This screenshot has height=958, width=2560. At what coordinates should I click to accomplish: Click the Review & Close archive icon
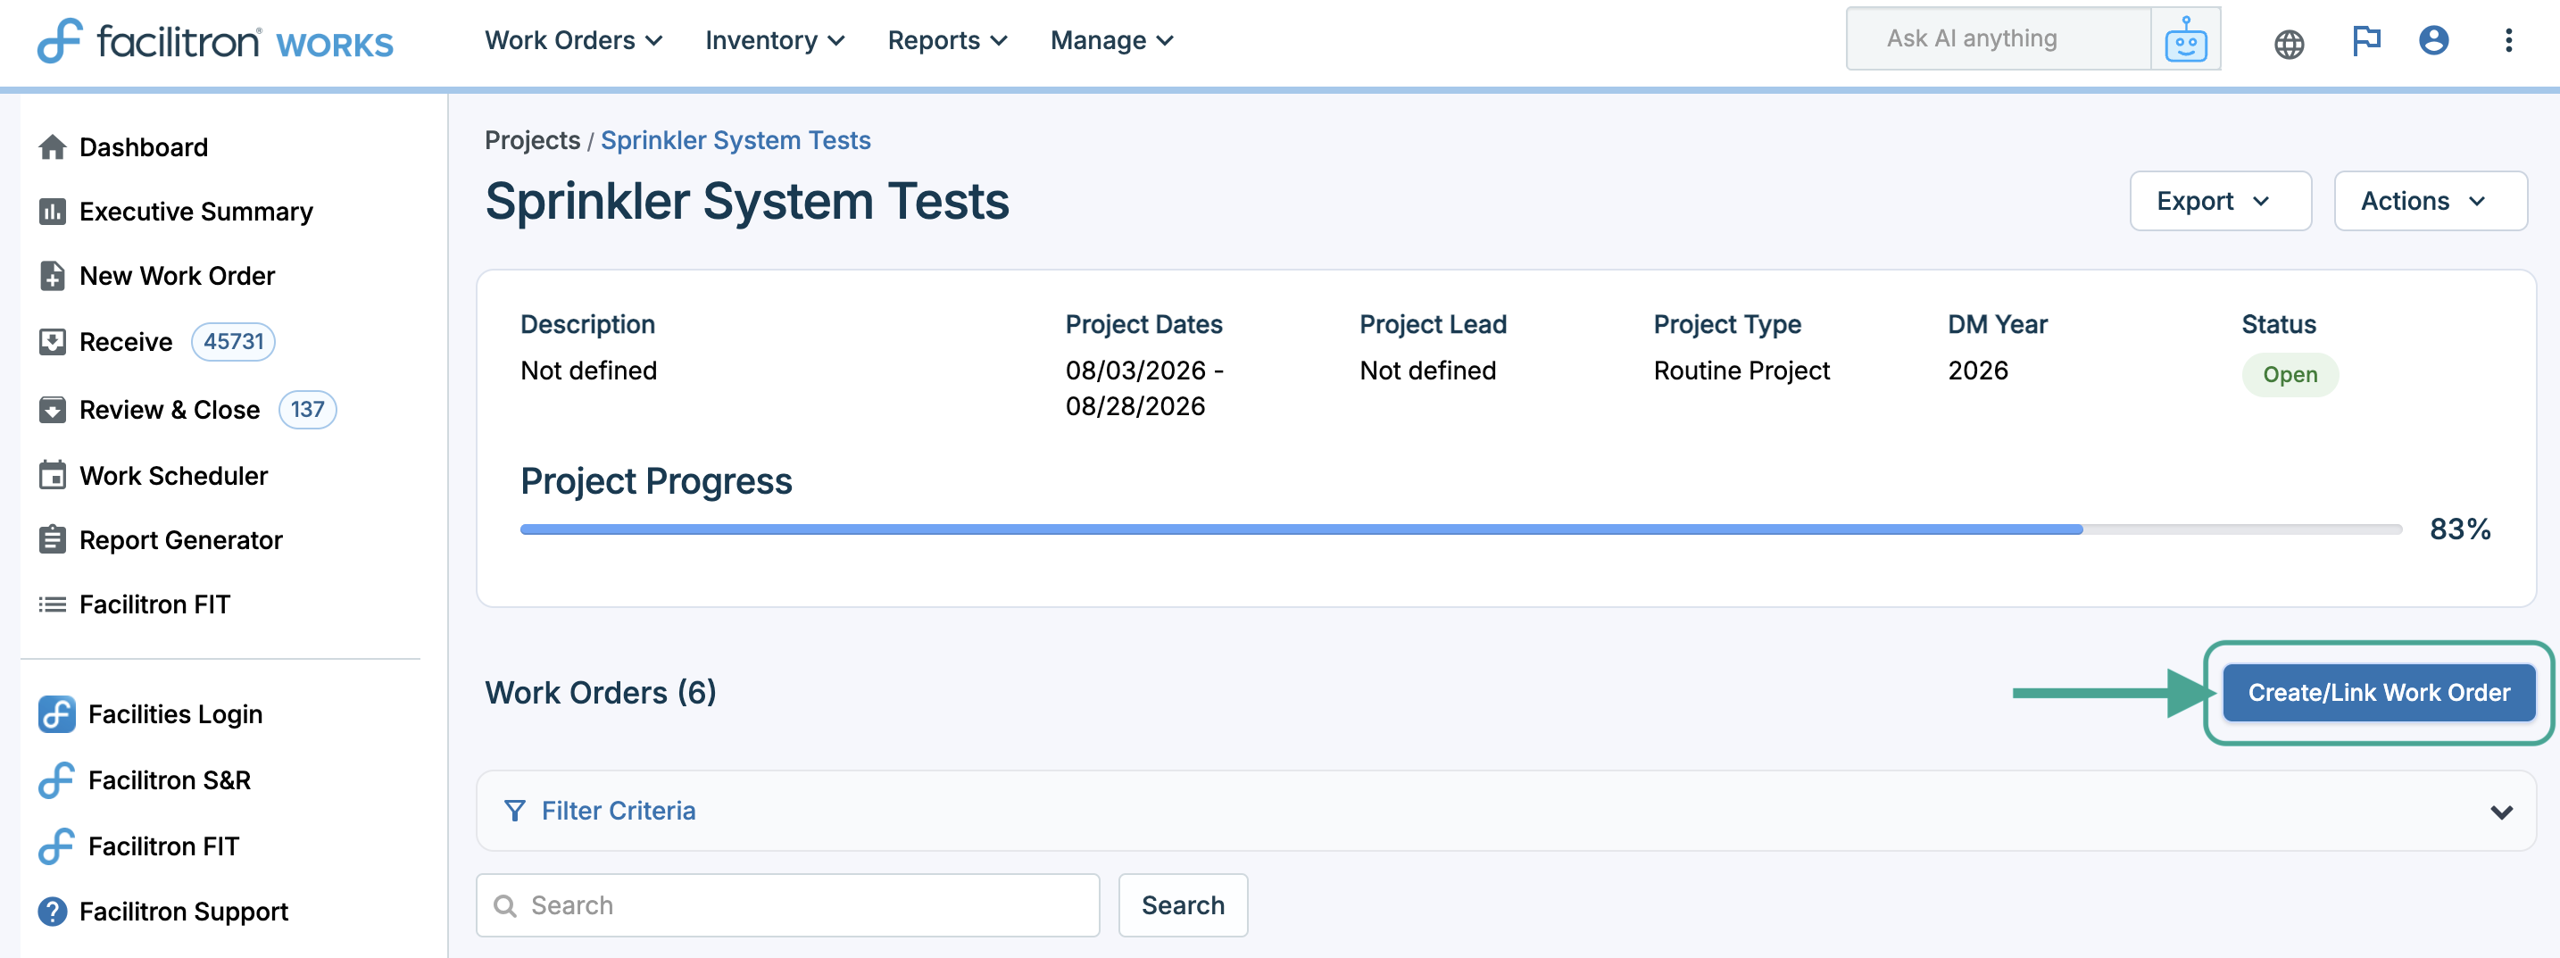tap(52, 410)
